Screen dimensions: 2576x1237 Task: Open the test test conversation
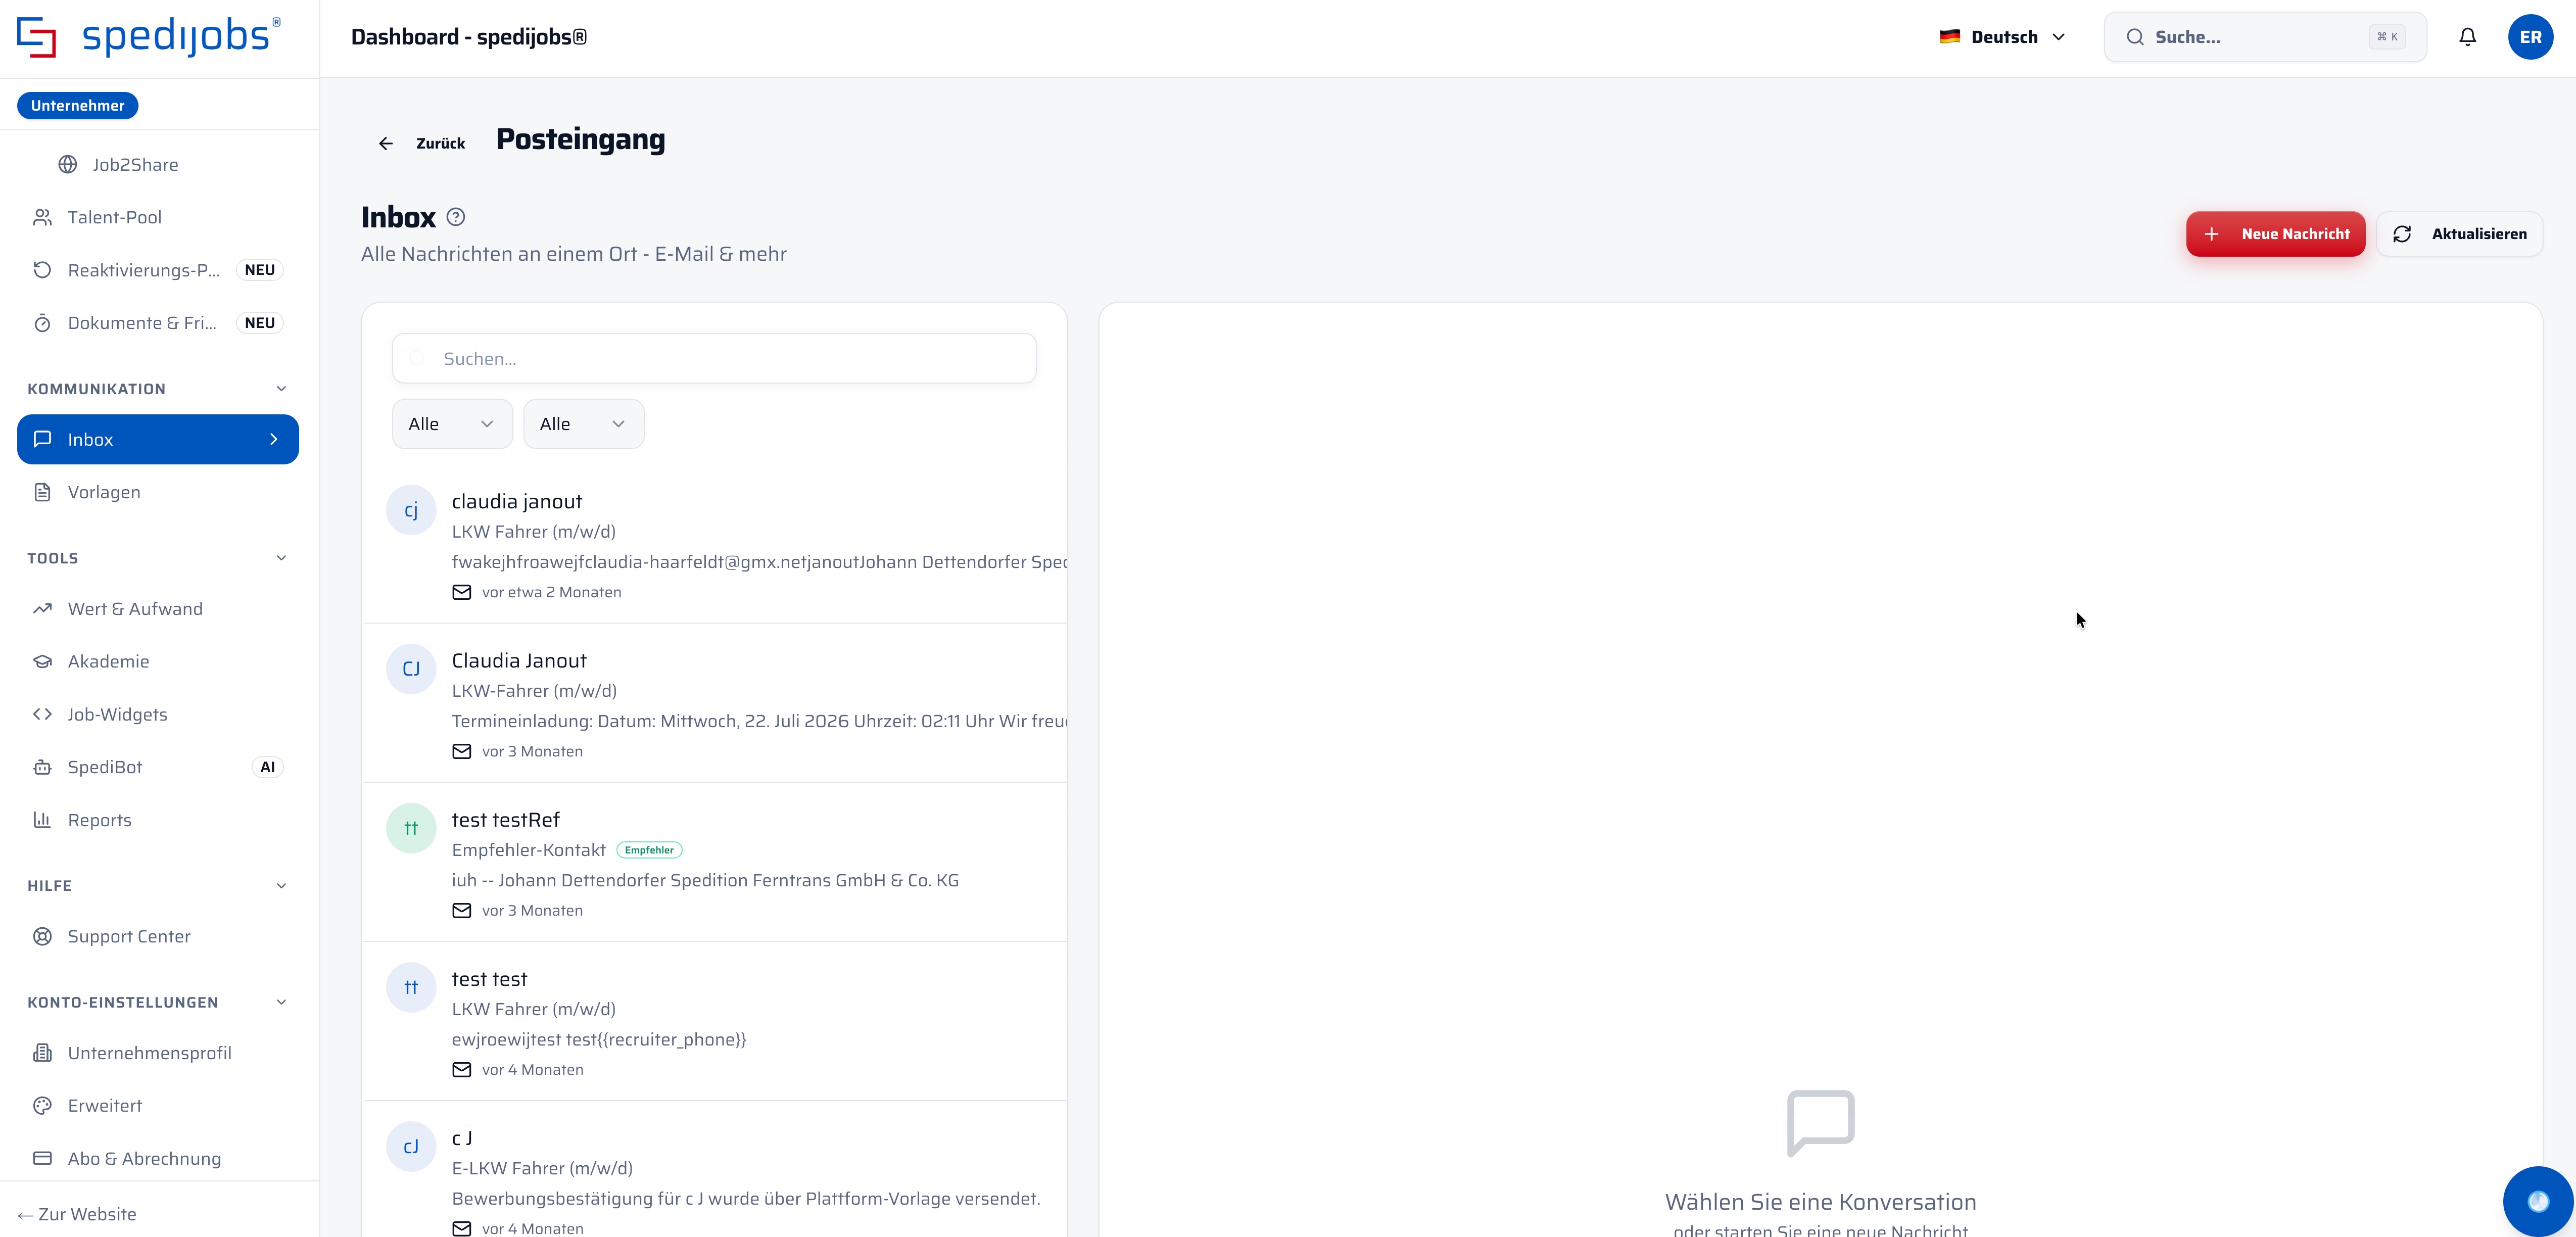714,1022
